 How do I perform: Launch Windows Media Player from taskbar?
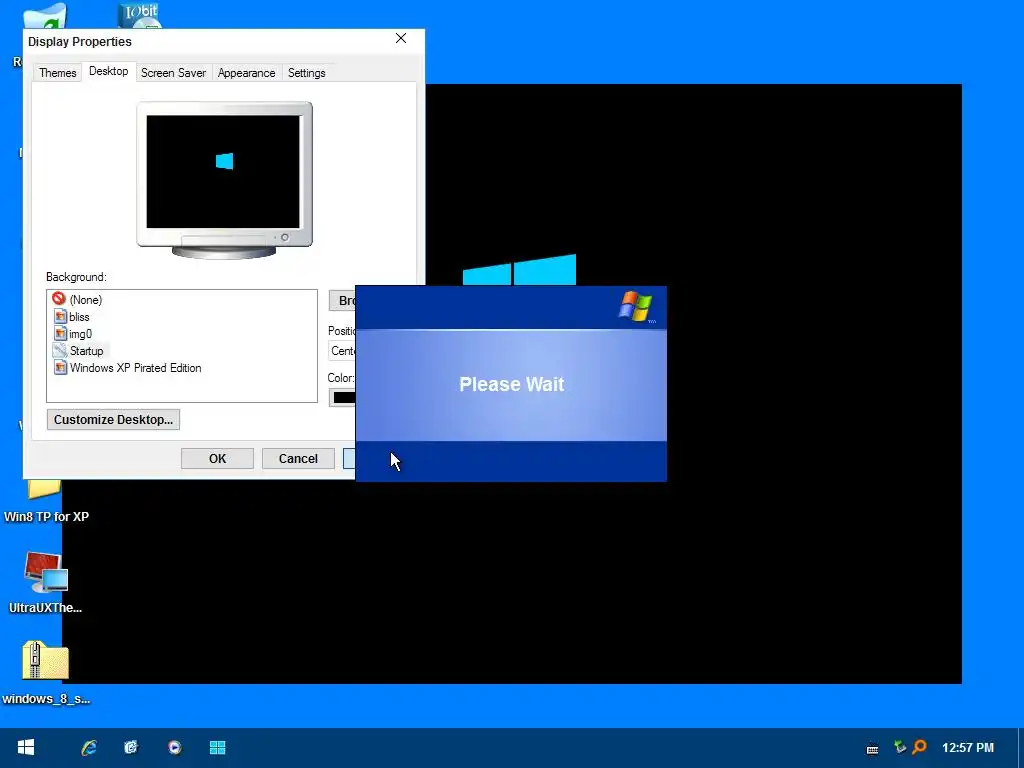(x=174, y=747)
